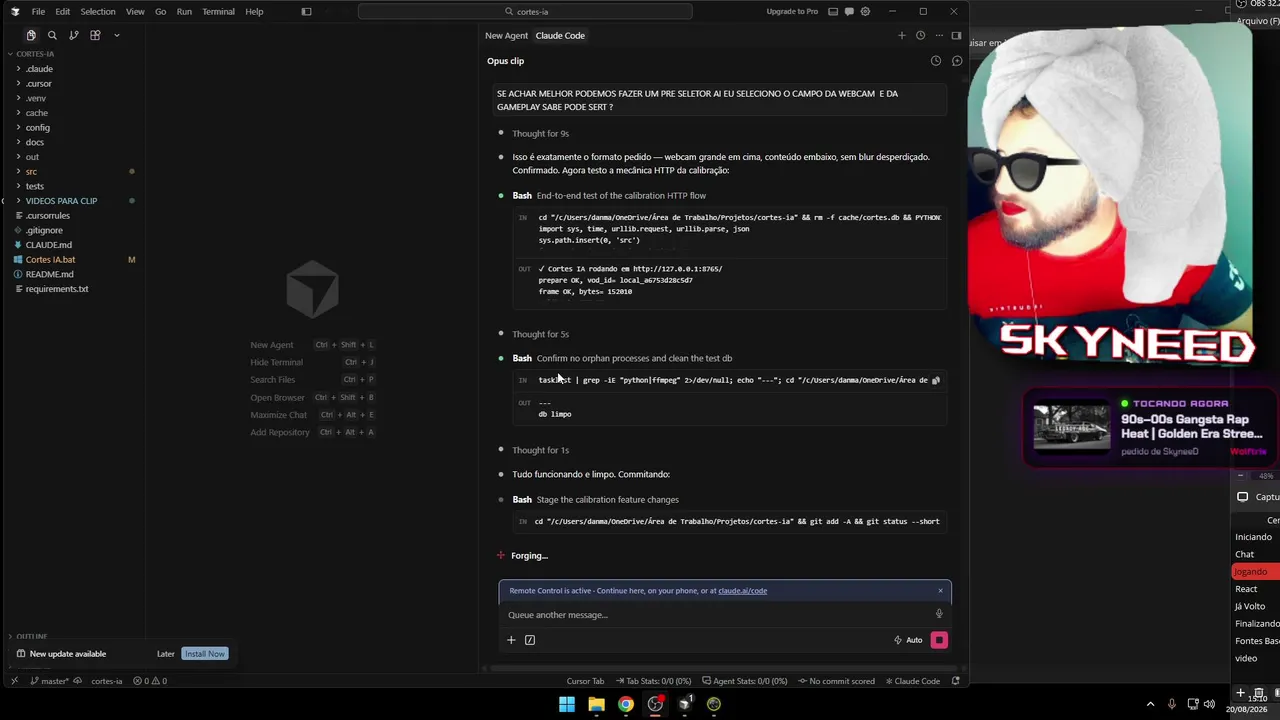This screenshot has width=1280, height=720.
Task: Switch to the Claude Code tab
Action: (560, 36)
